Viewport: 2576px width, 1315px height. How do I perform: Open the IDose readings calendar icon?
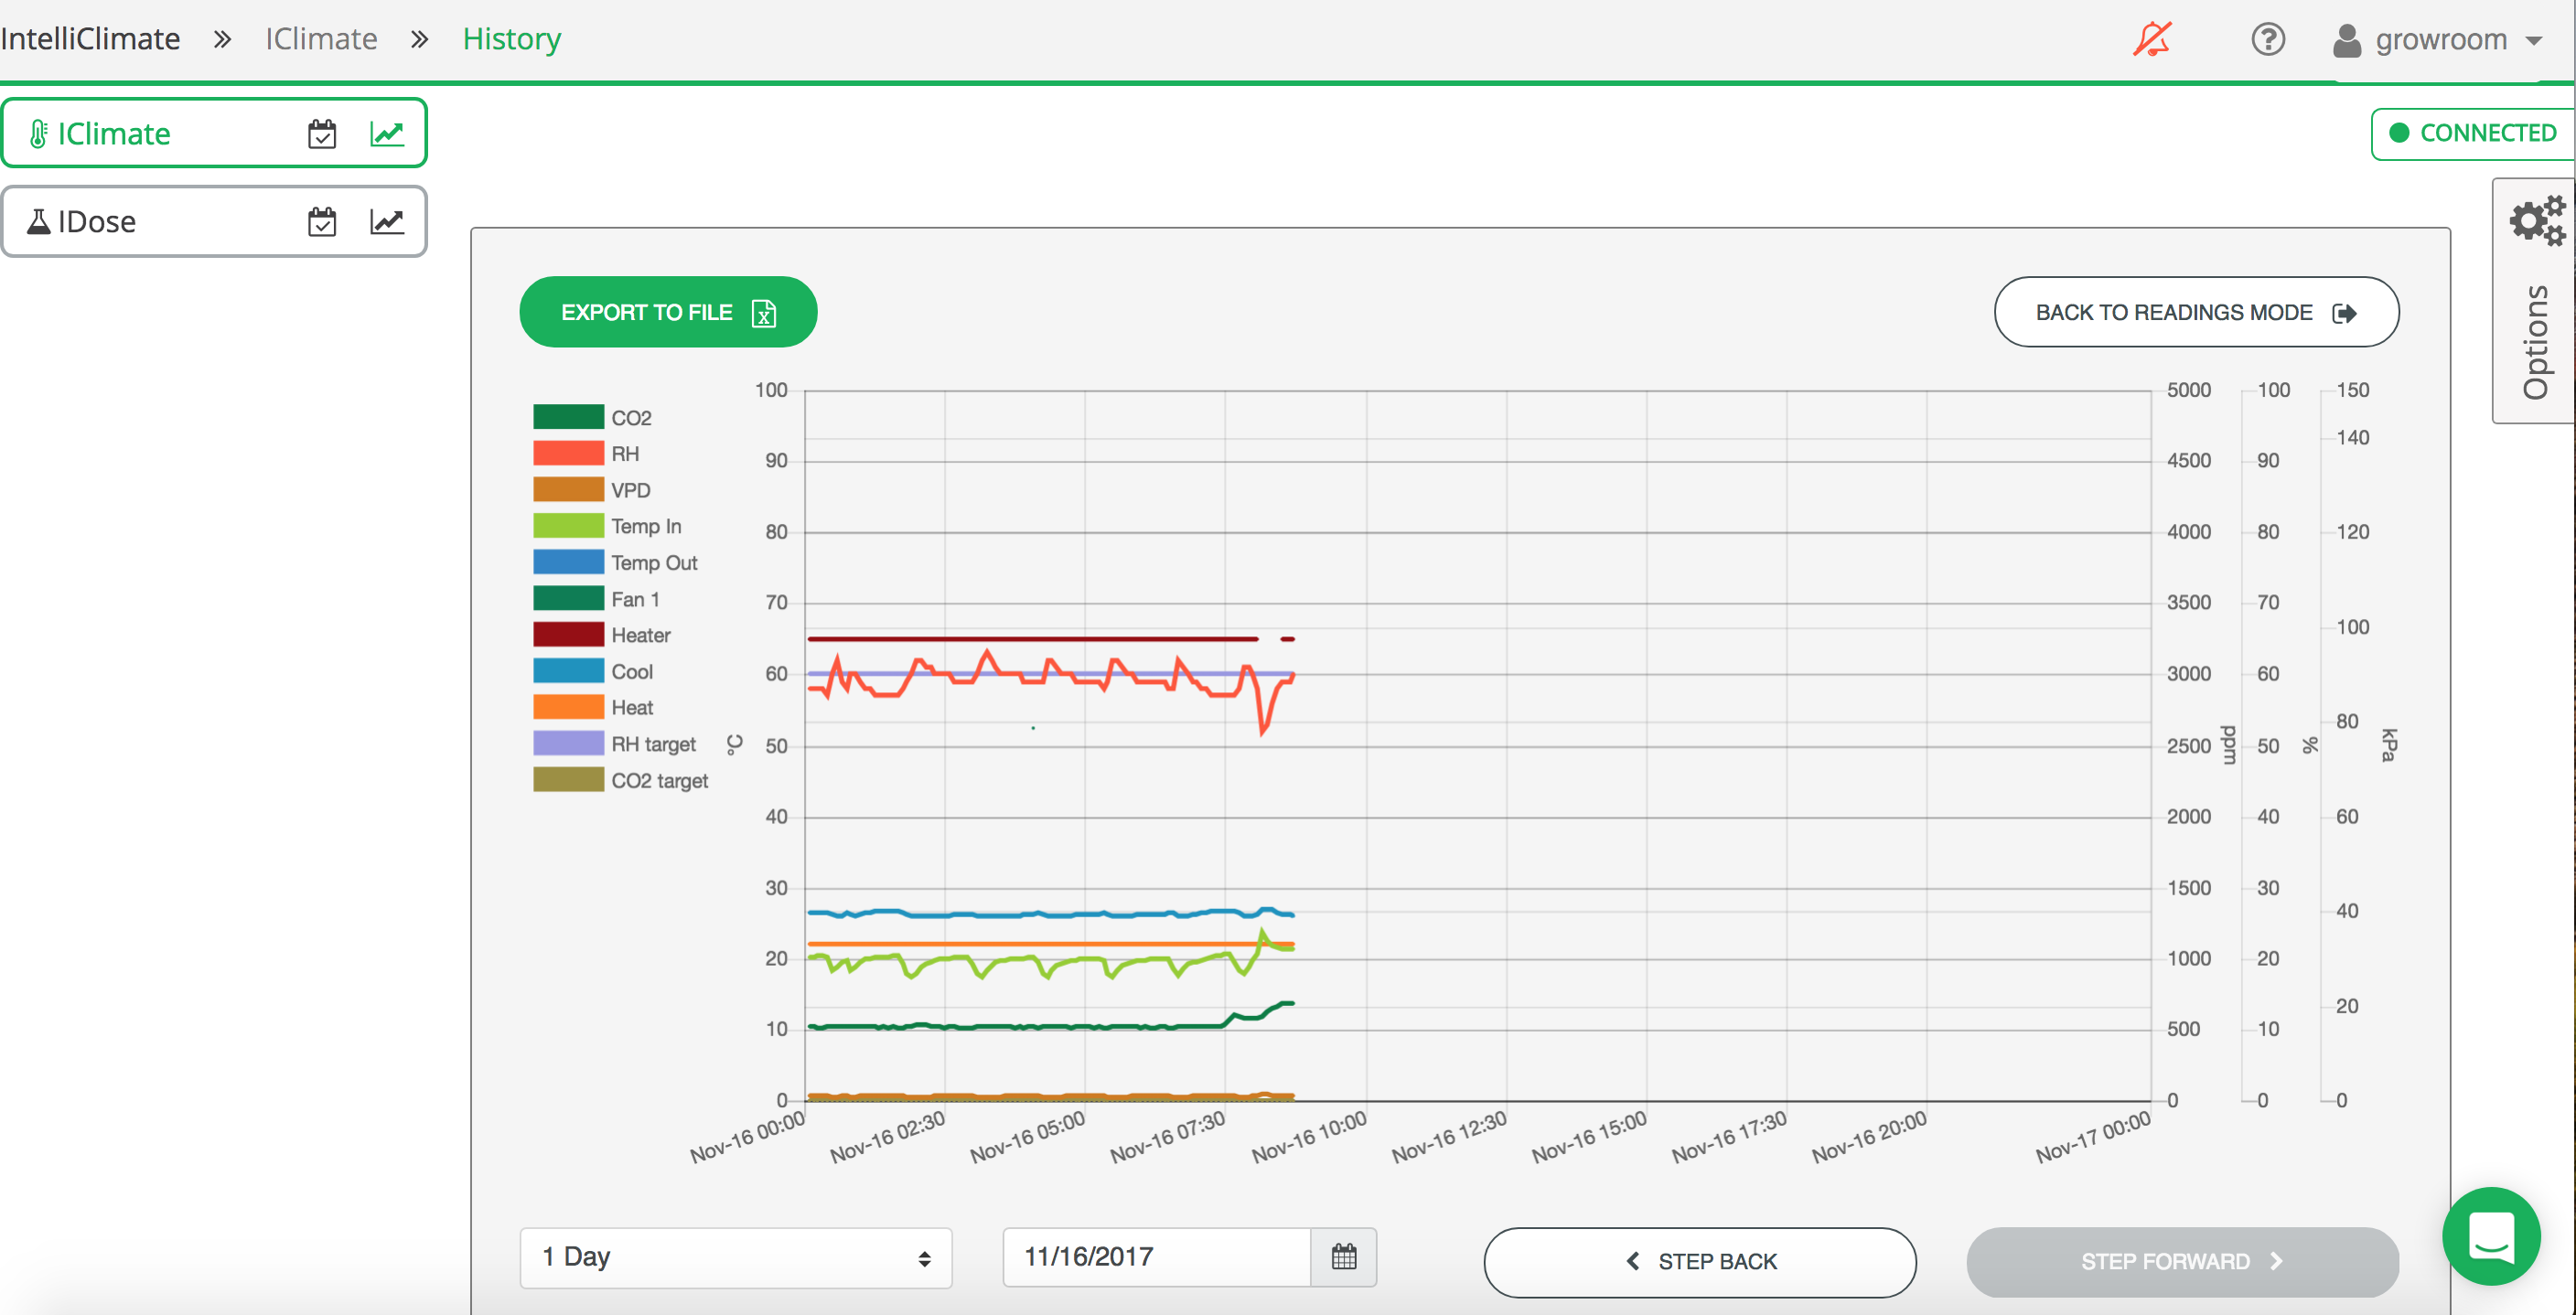tap(322, 221)
